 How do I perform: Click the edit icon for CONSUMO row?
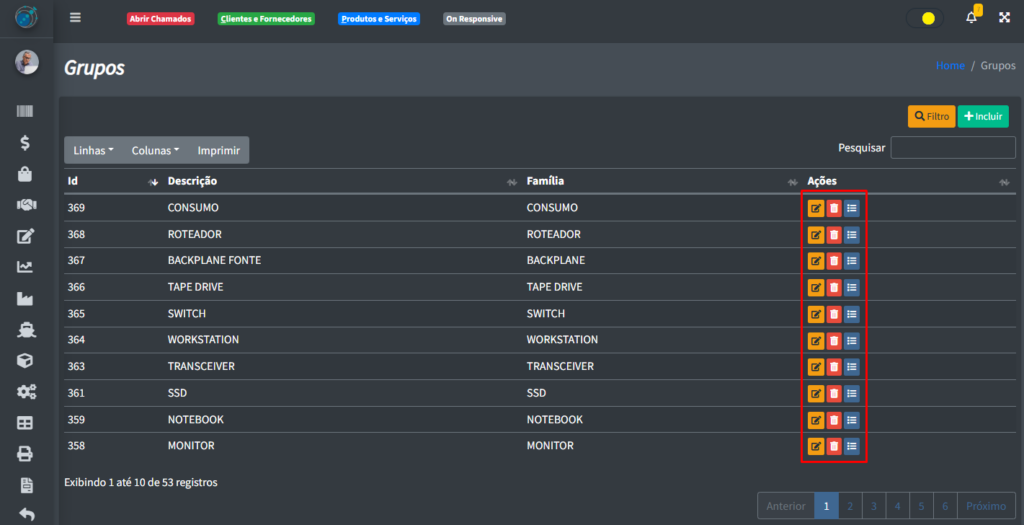tap(816, 208)
